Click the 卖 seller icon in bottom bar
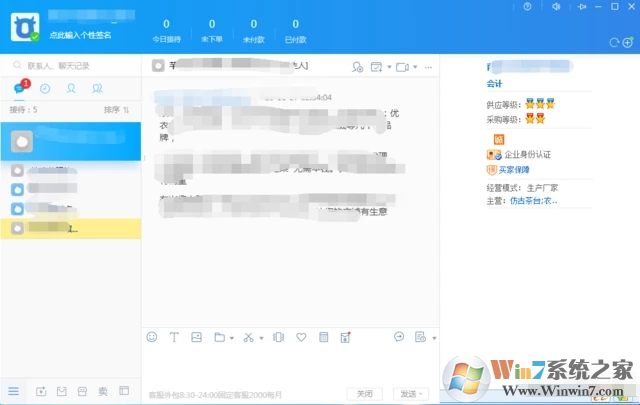The image size is (640, 405). tap(103, 392)
